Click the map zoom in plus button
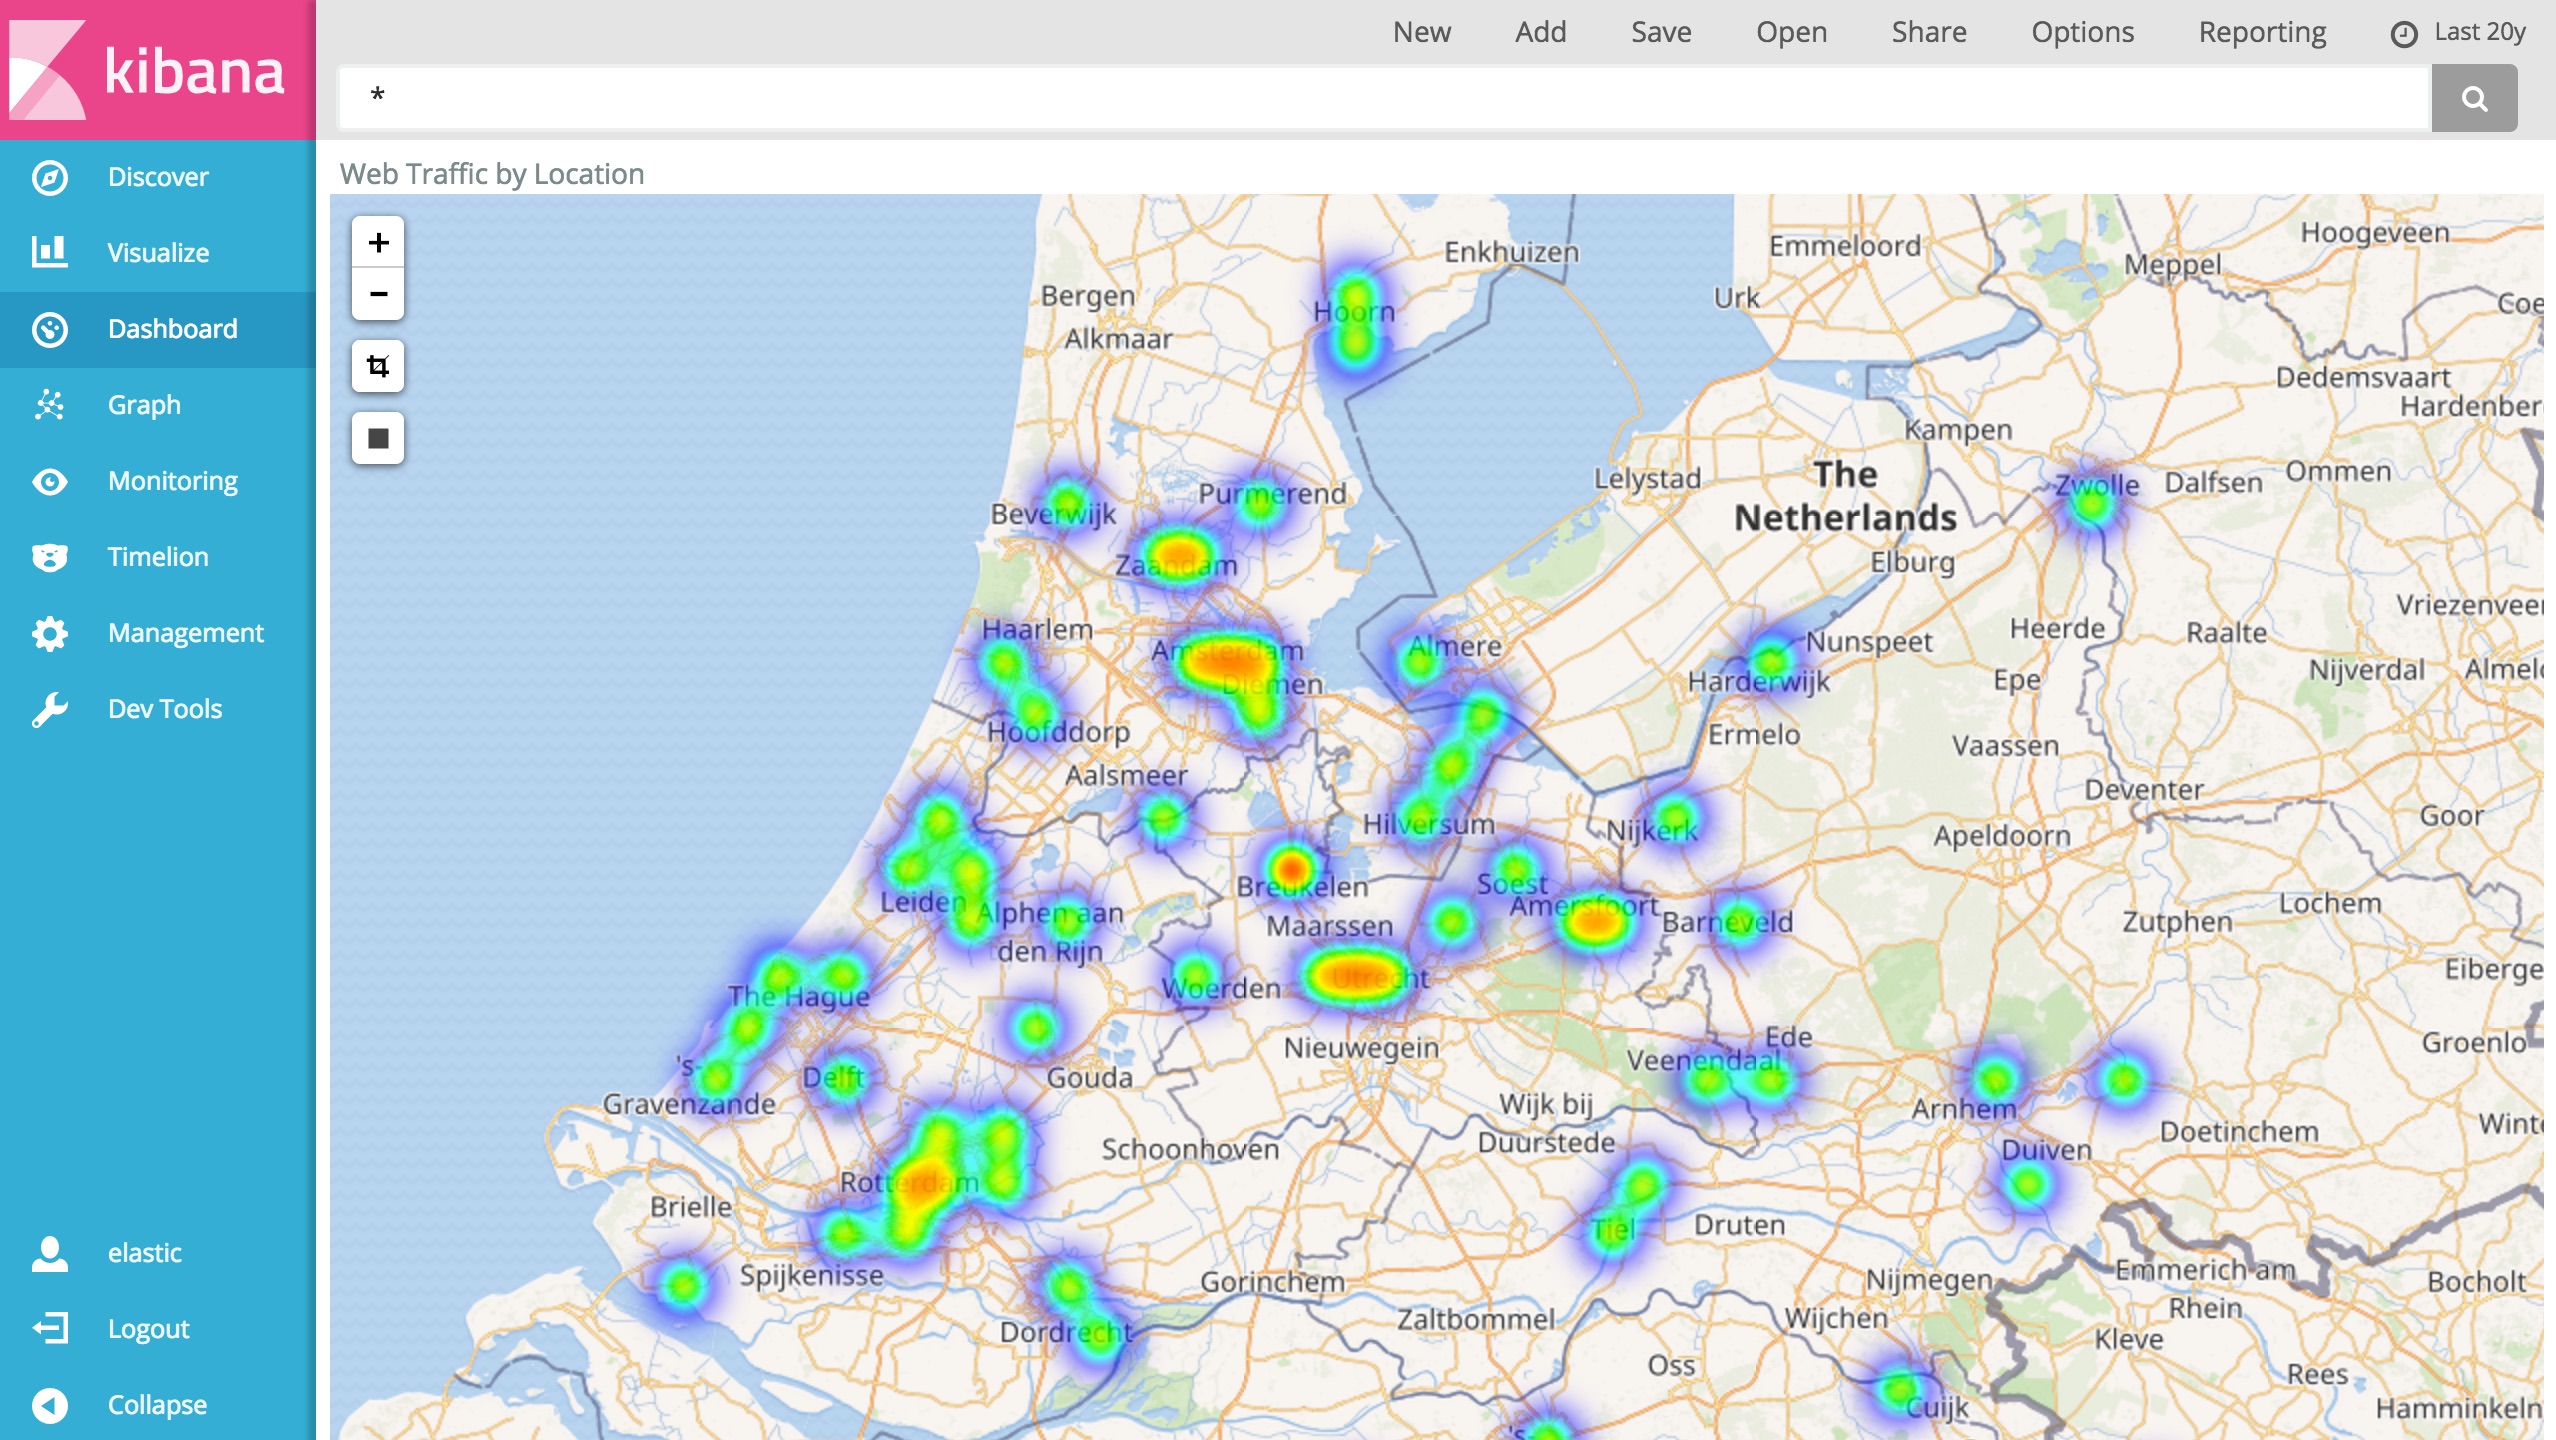Screen dimensions: 2556x1440 [x=378, y=243]
